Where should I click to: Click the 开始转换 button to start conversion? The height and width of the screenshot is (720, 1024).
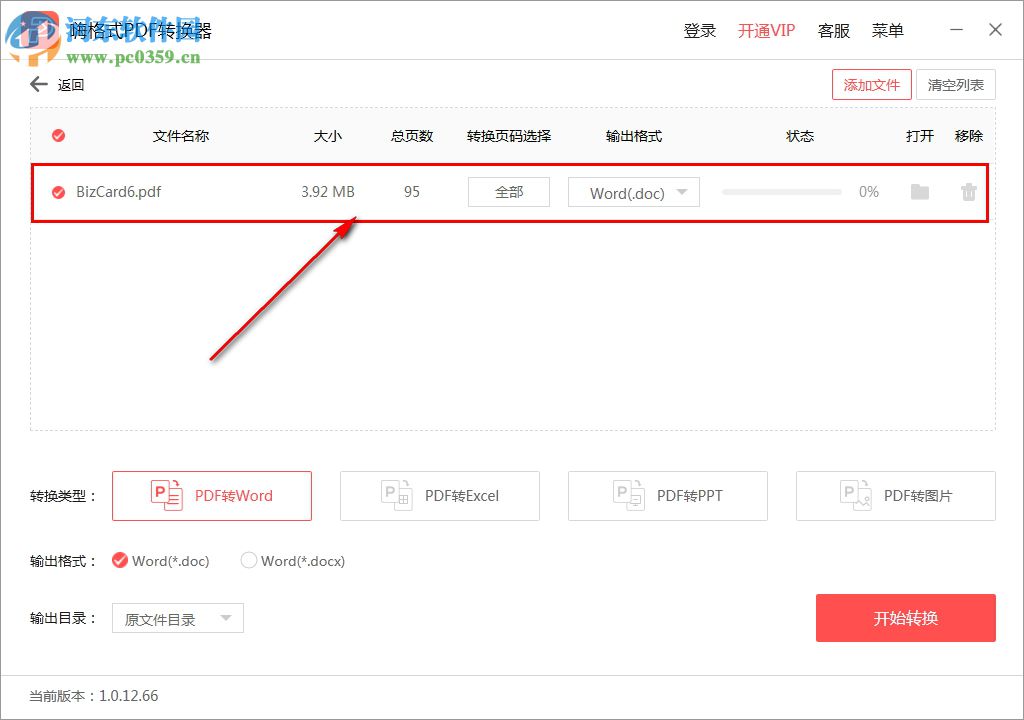905,618
